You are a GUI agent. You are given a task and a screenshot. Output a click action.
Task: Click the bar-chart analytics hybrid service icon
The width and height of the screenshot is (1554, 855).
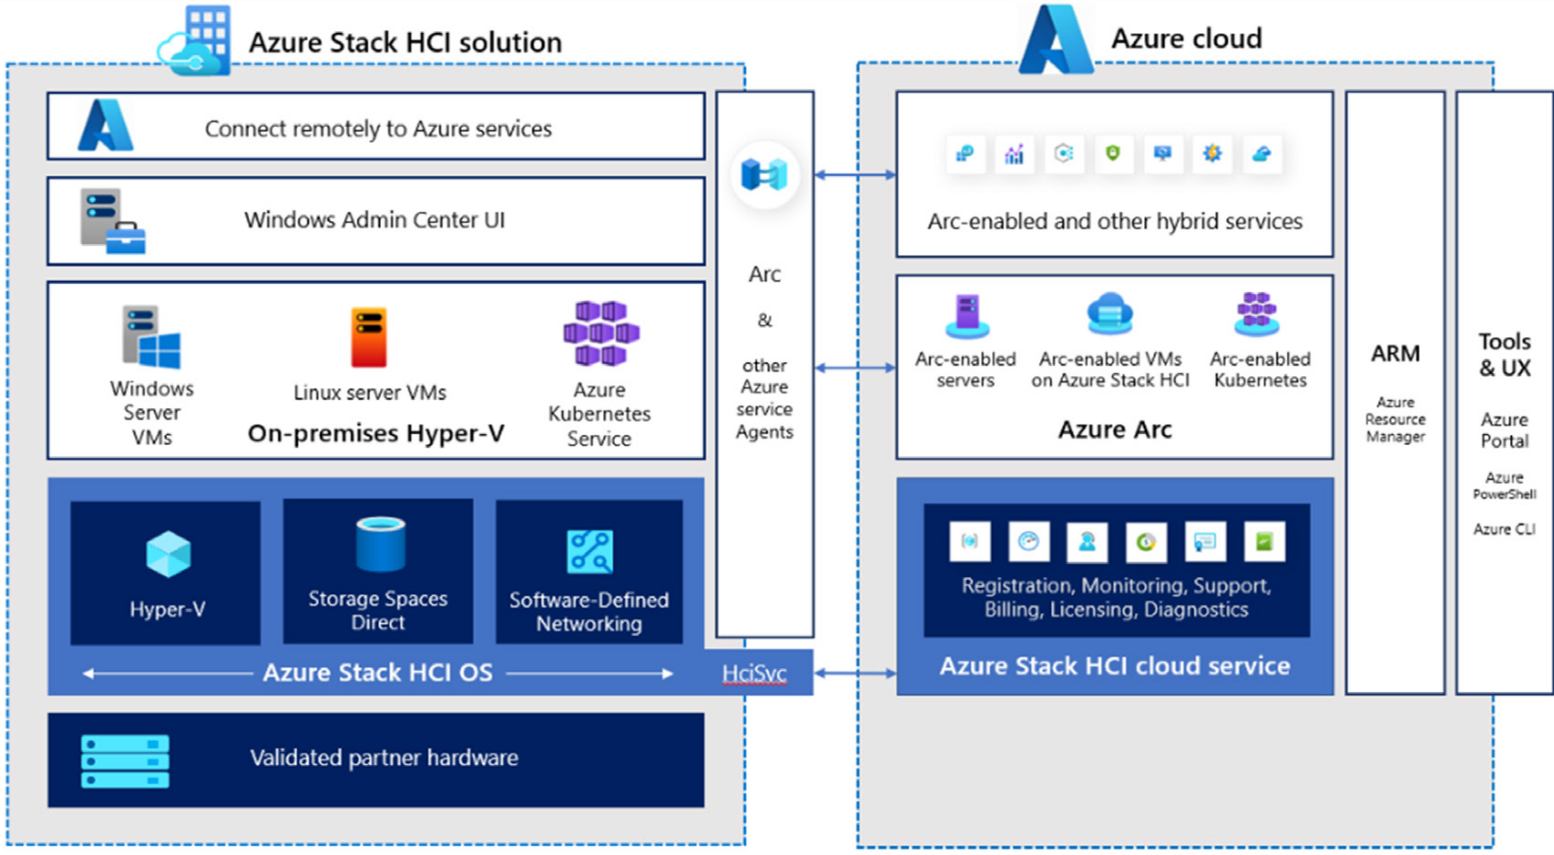point(1014,154)
